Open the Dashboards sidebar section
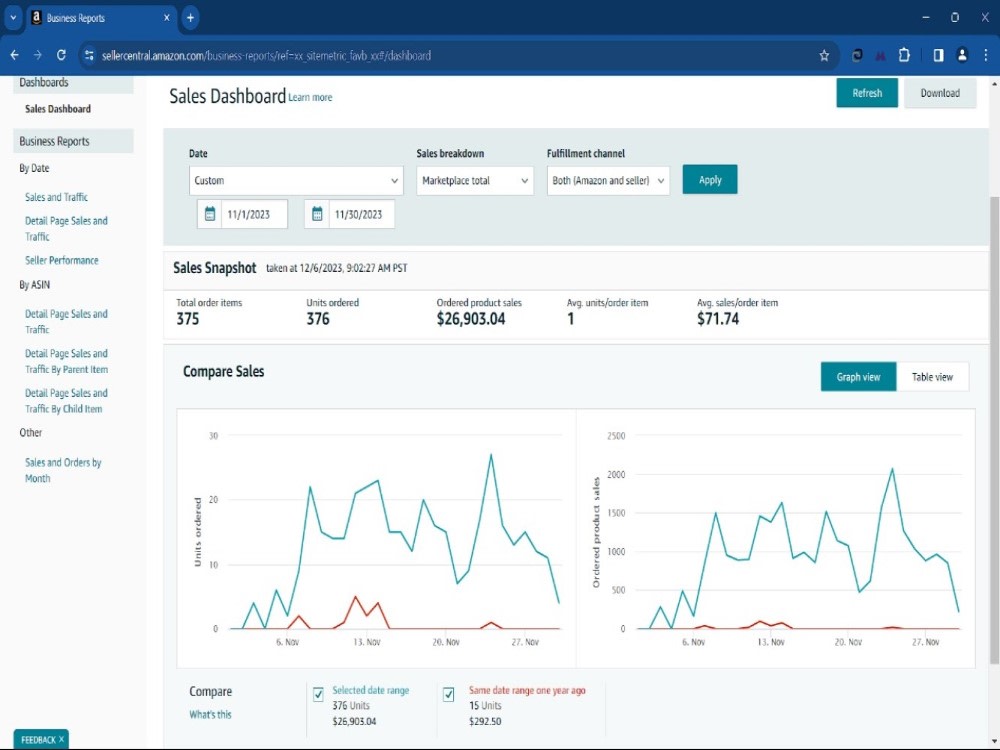The width and height of the screenshot is (1000, 750). click(73, 83)
